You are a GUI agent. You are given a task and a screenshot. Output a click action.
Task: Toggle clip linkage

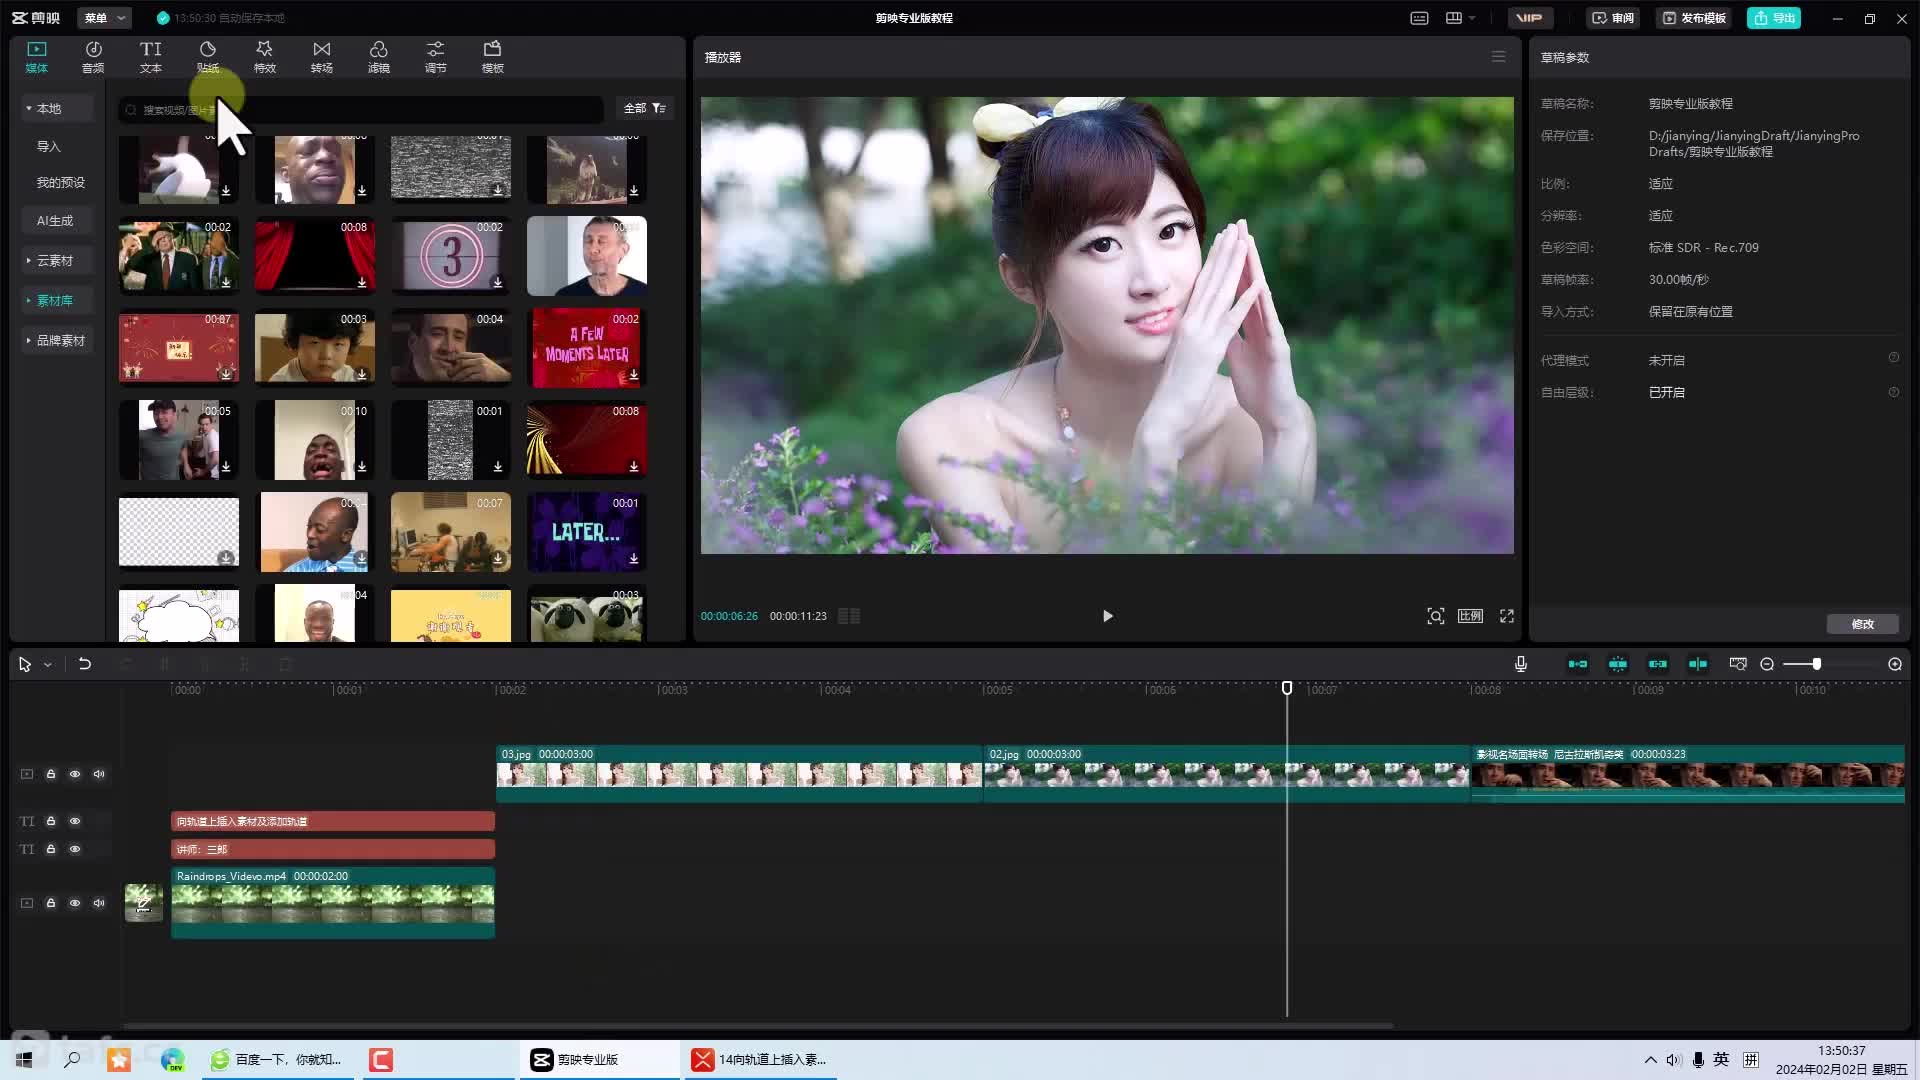1658,664
